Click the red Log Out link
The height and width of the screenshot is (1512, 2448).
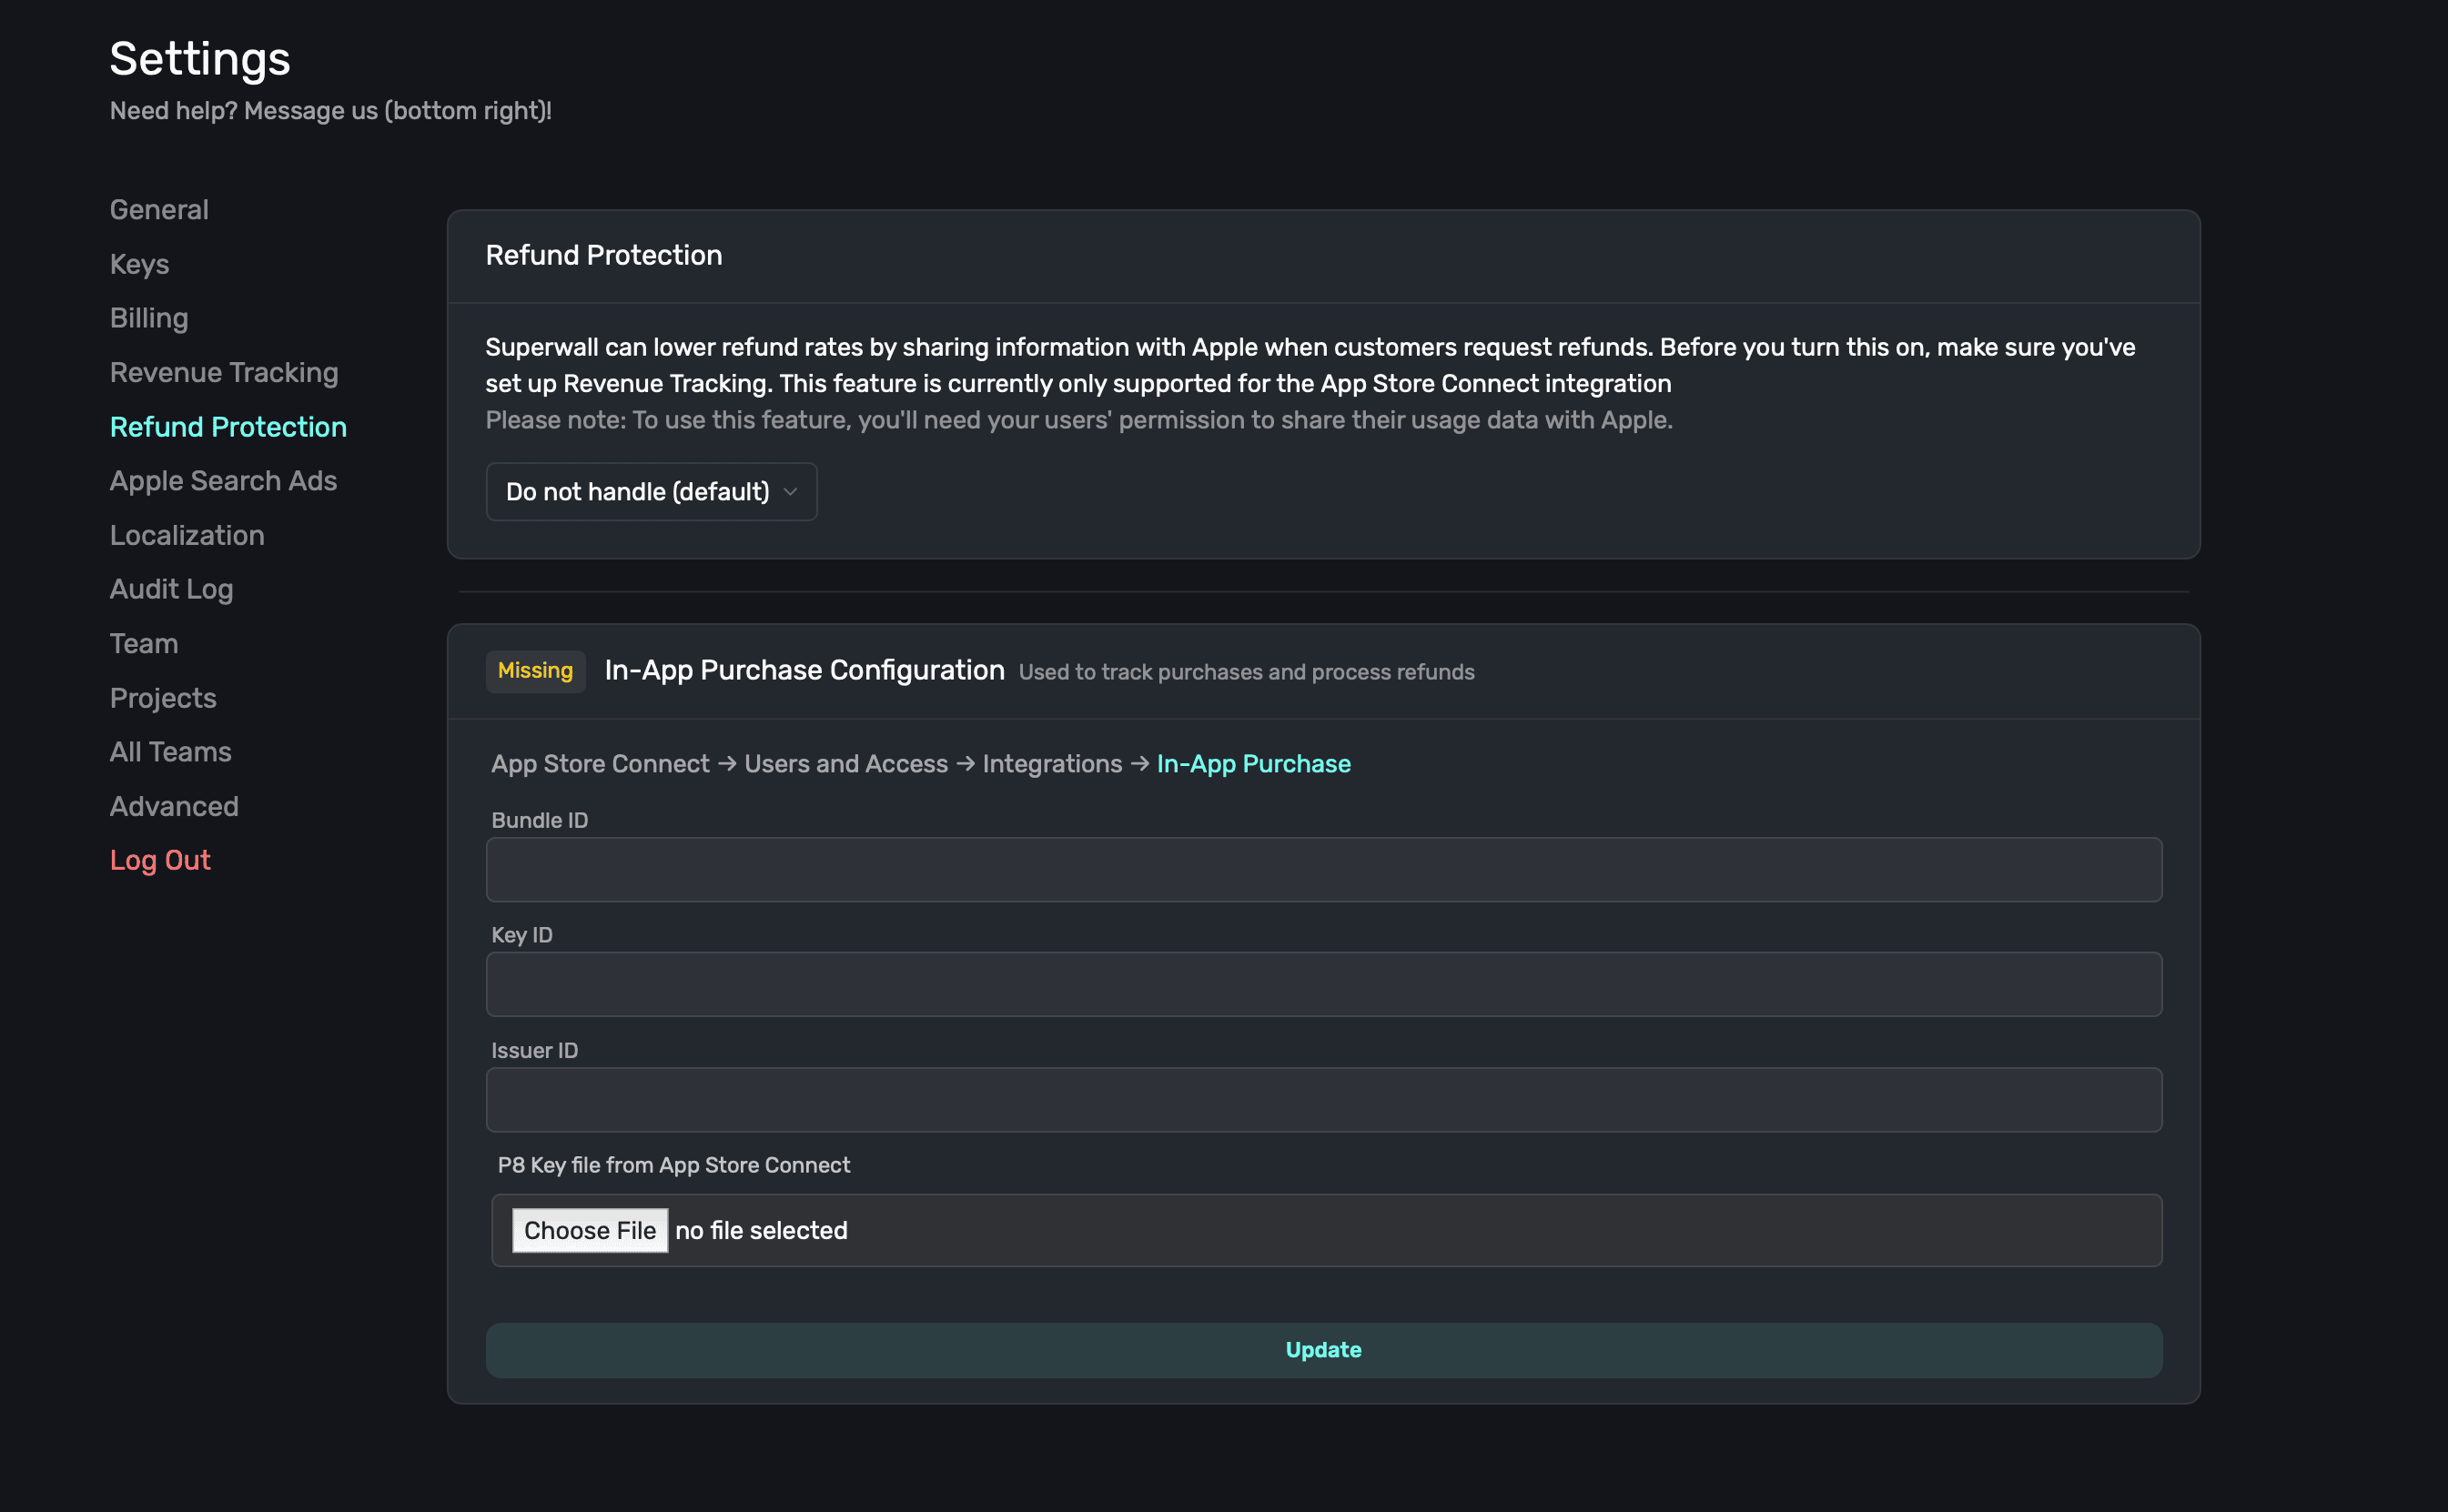click(160, 860)
